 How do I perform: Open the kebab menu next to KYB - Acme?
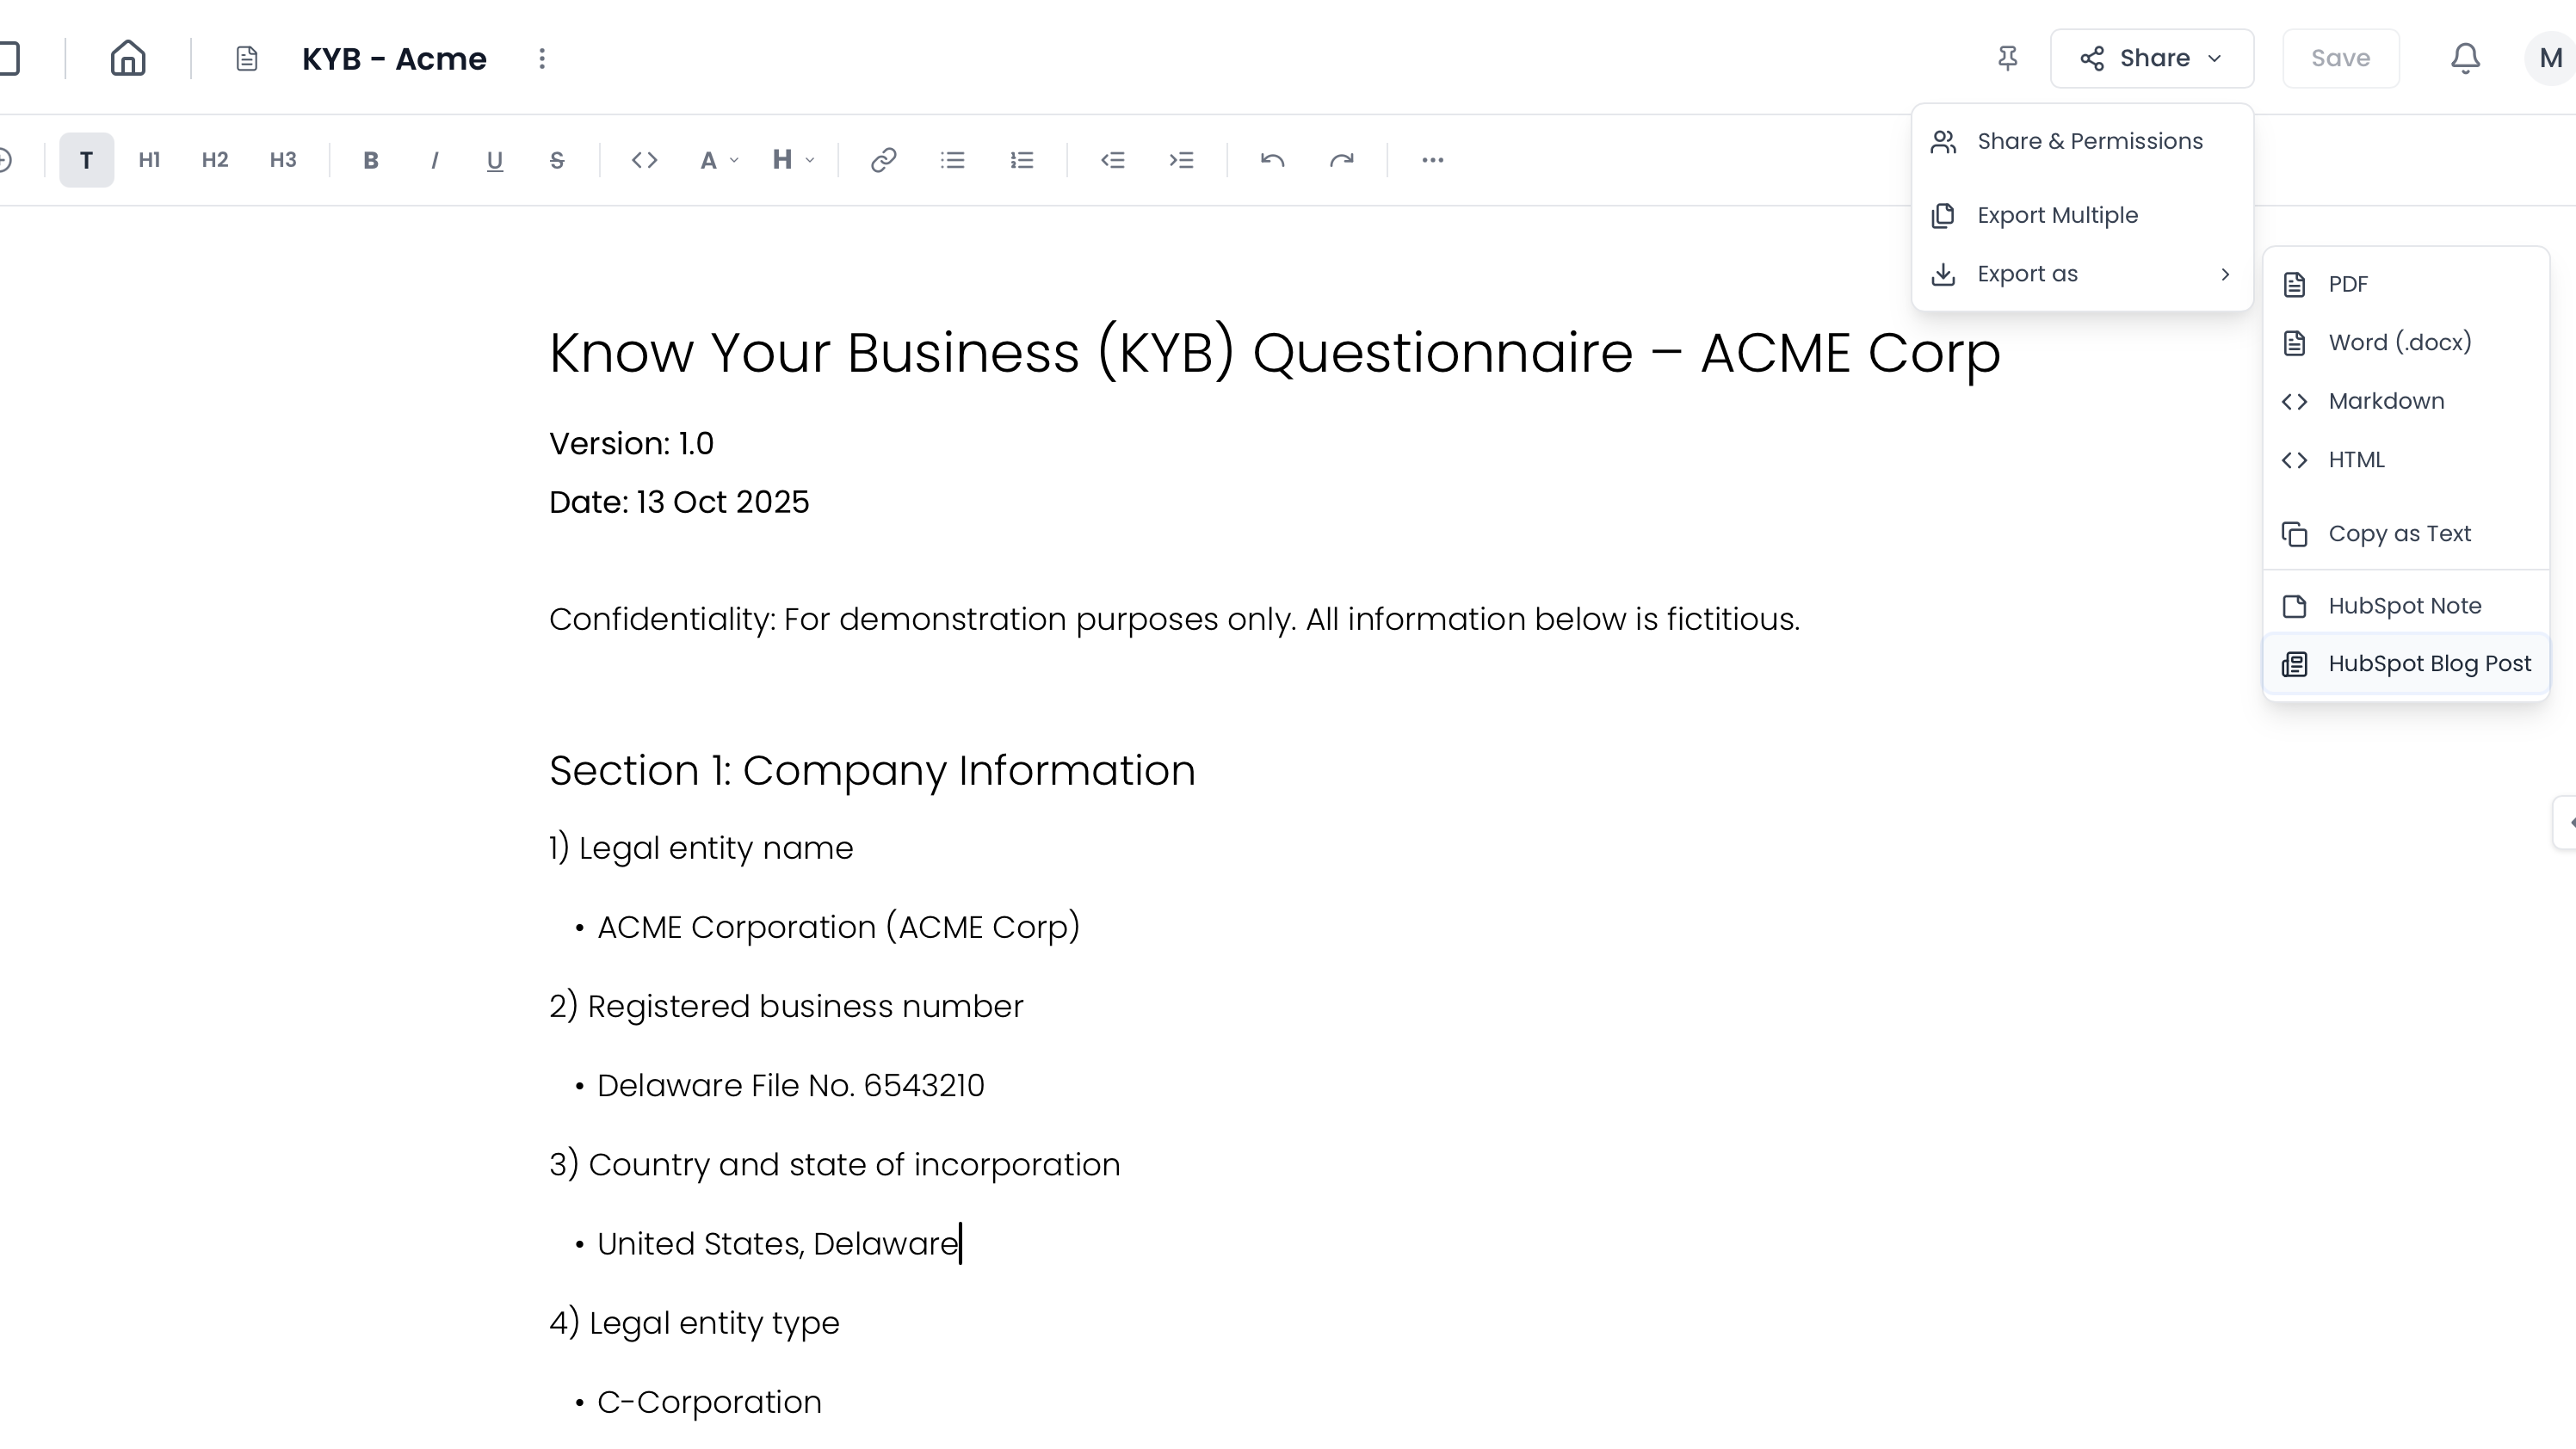click(541, 58)
